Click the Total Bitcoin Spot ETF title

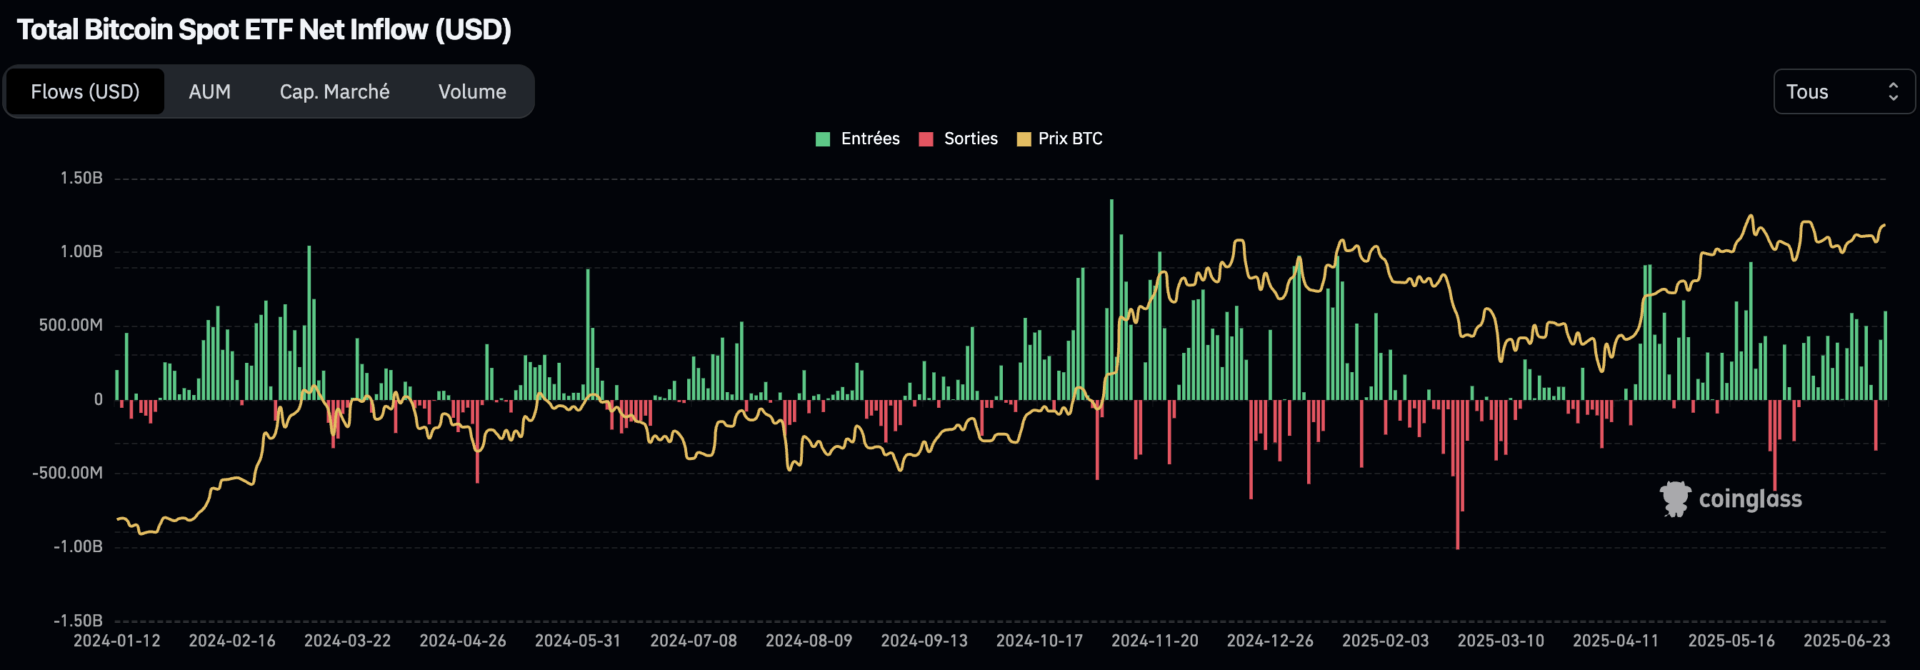(264, 30)
